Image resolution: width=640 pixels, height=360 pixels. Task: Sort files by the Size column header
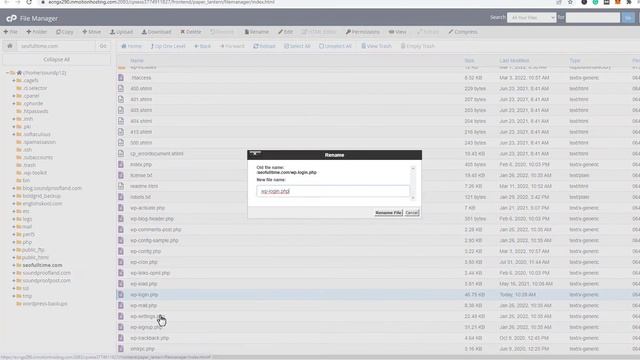(469, 60)
